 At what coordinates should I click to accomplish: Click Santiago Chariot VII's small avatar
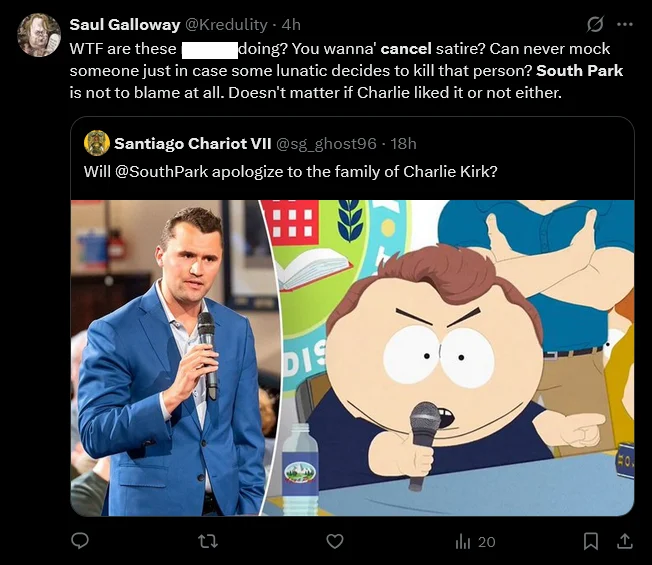97,143
